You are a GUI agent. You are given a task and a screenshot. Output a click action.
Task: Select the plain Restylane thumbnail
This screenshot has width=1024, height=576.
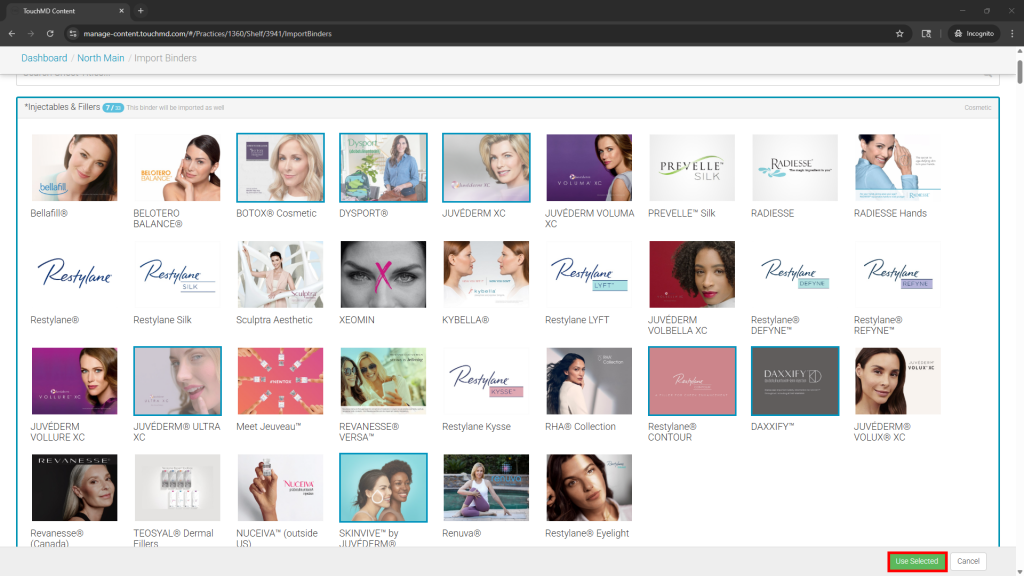click(x=74, y=274)
